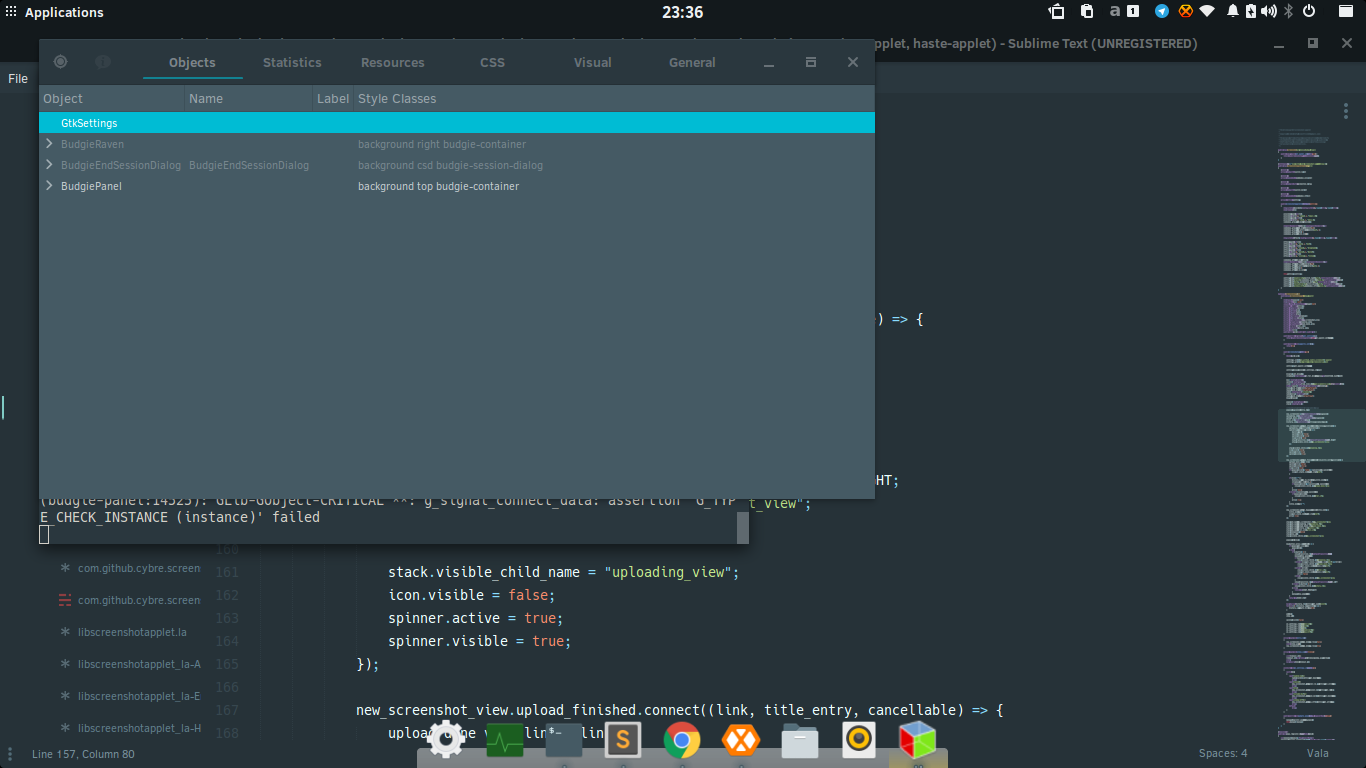This screenshot has width=1366, height=768.
Task: Click 'background csd budgie-session-dialog' style cell
Action: click(x=451, y=165)
